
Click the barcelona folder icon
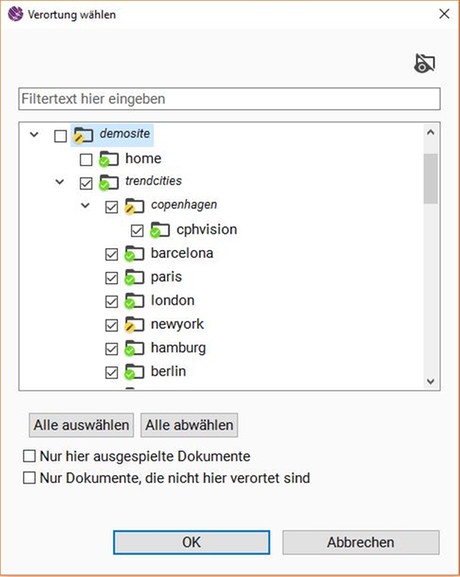(x=134, y=254)
